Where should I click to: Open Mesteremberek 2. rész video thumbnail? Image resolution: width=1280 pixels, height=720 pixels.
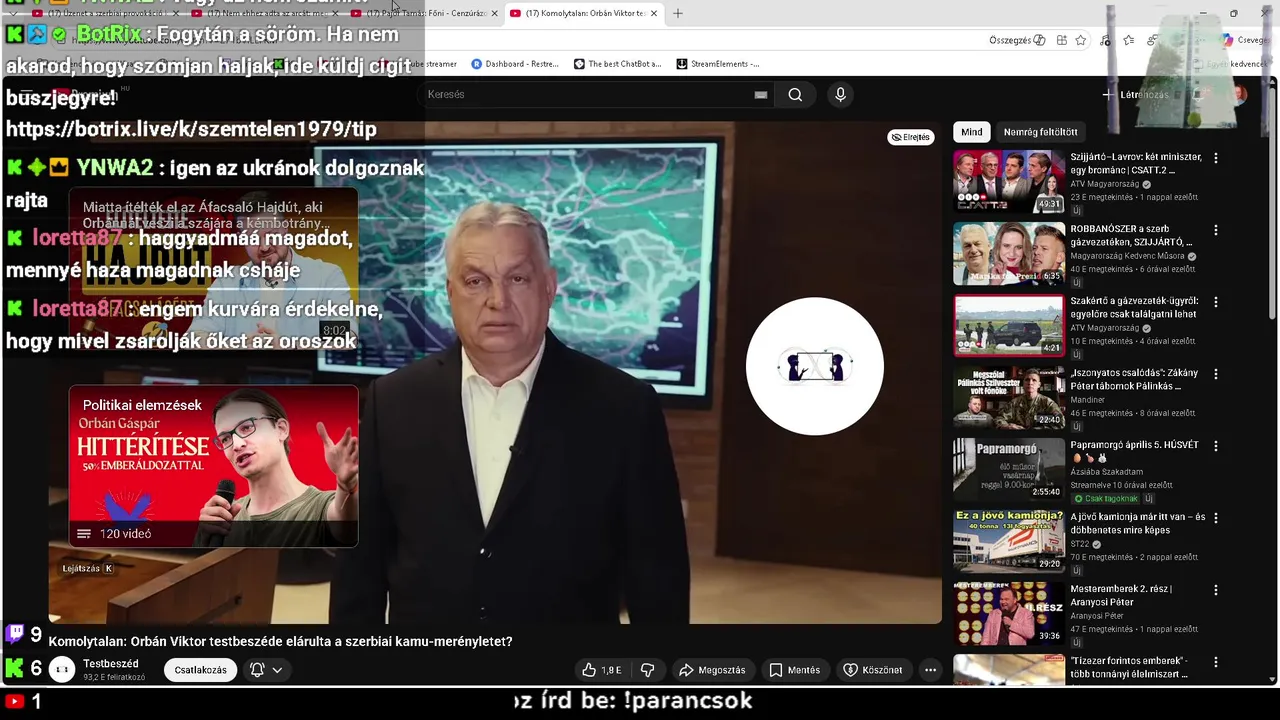(1009, 613)
